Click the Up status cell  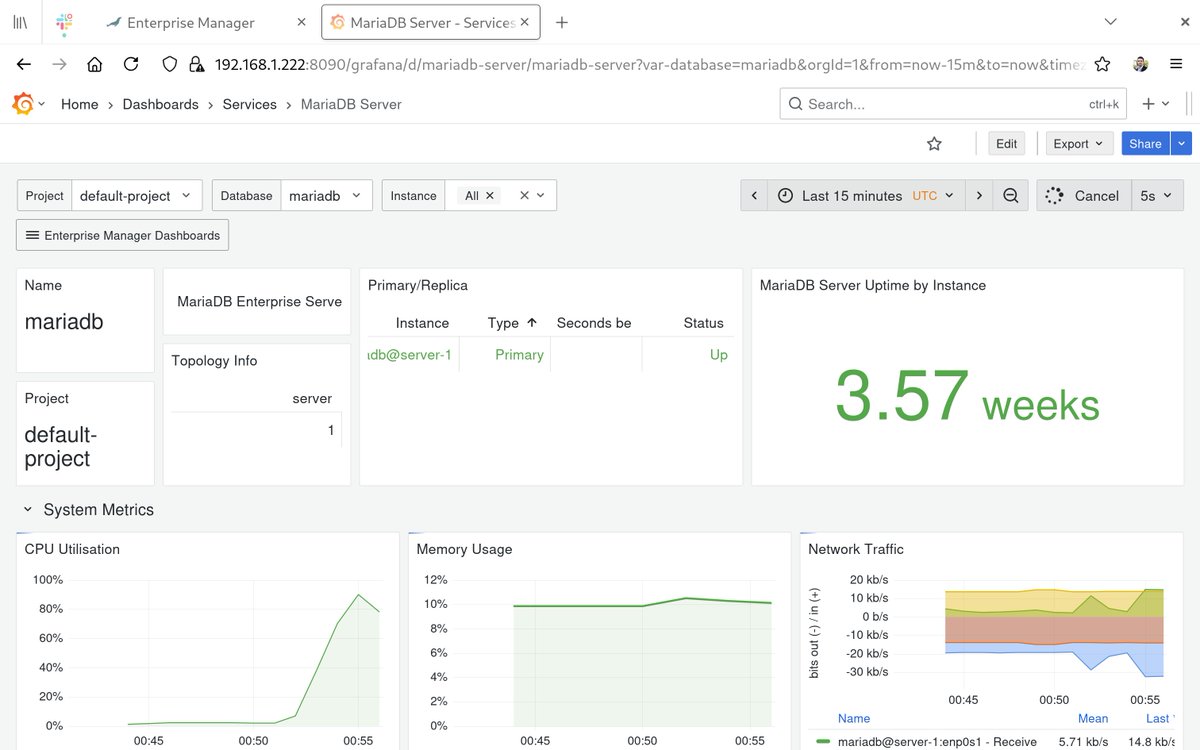719,355
